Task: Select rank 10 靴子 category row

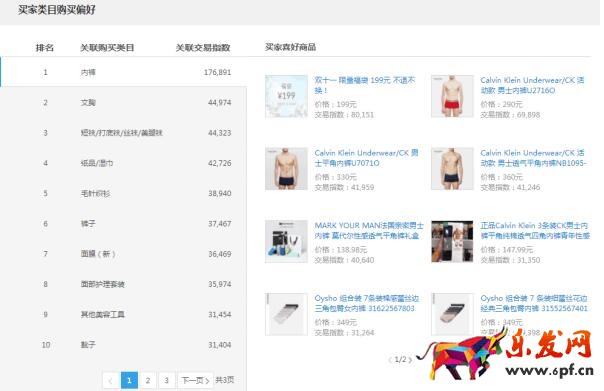Action: [123, 345]
